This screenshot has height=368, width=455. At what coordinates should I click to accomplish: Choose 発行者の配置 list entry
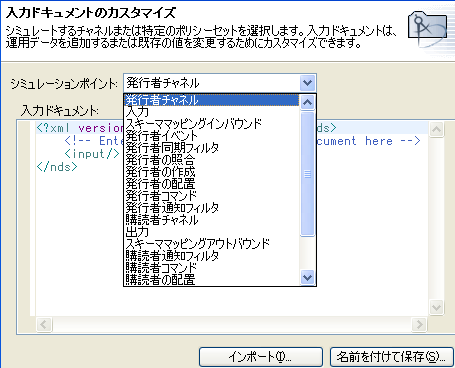click(x=212, y=184)
